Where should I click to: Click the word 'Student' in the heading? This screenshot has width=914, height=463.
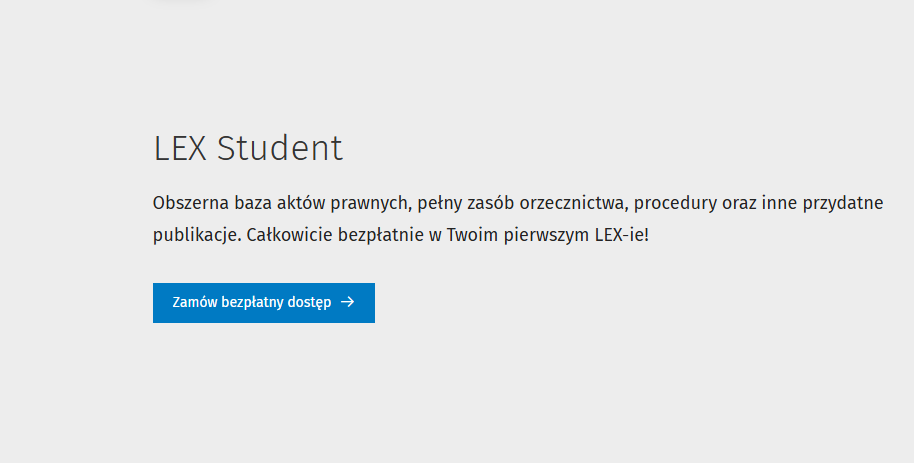[x=280, y=148]
